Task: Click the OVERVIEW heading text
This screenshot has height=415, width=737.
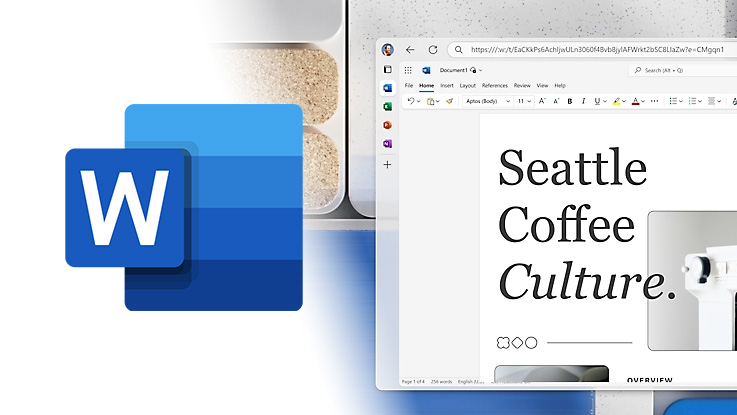Action: pos(650,380)
